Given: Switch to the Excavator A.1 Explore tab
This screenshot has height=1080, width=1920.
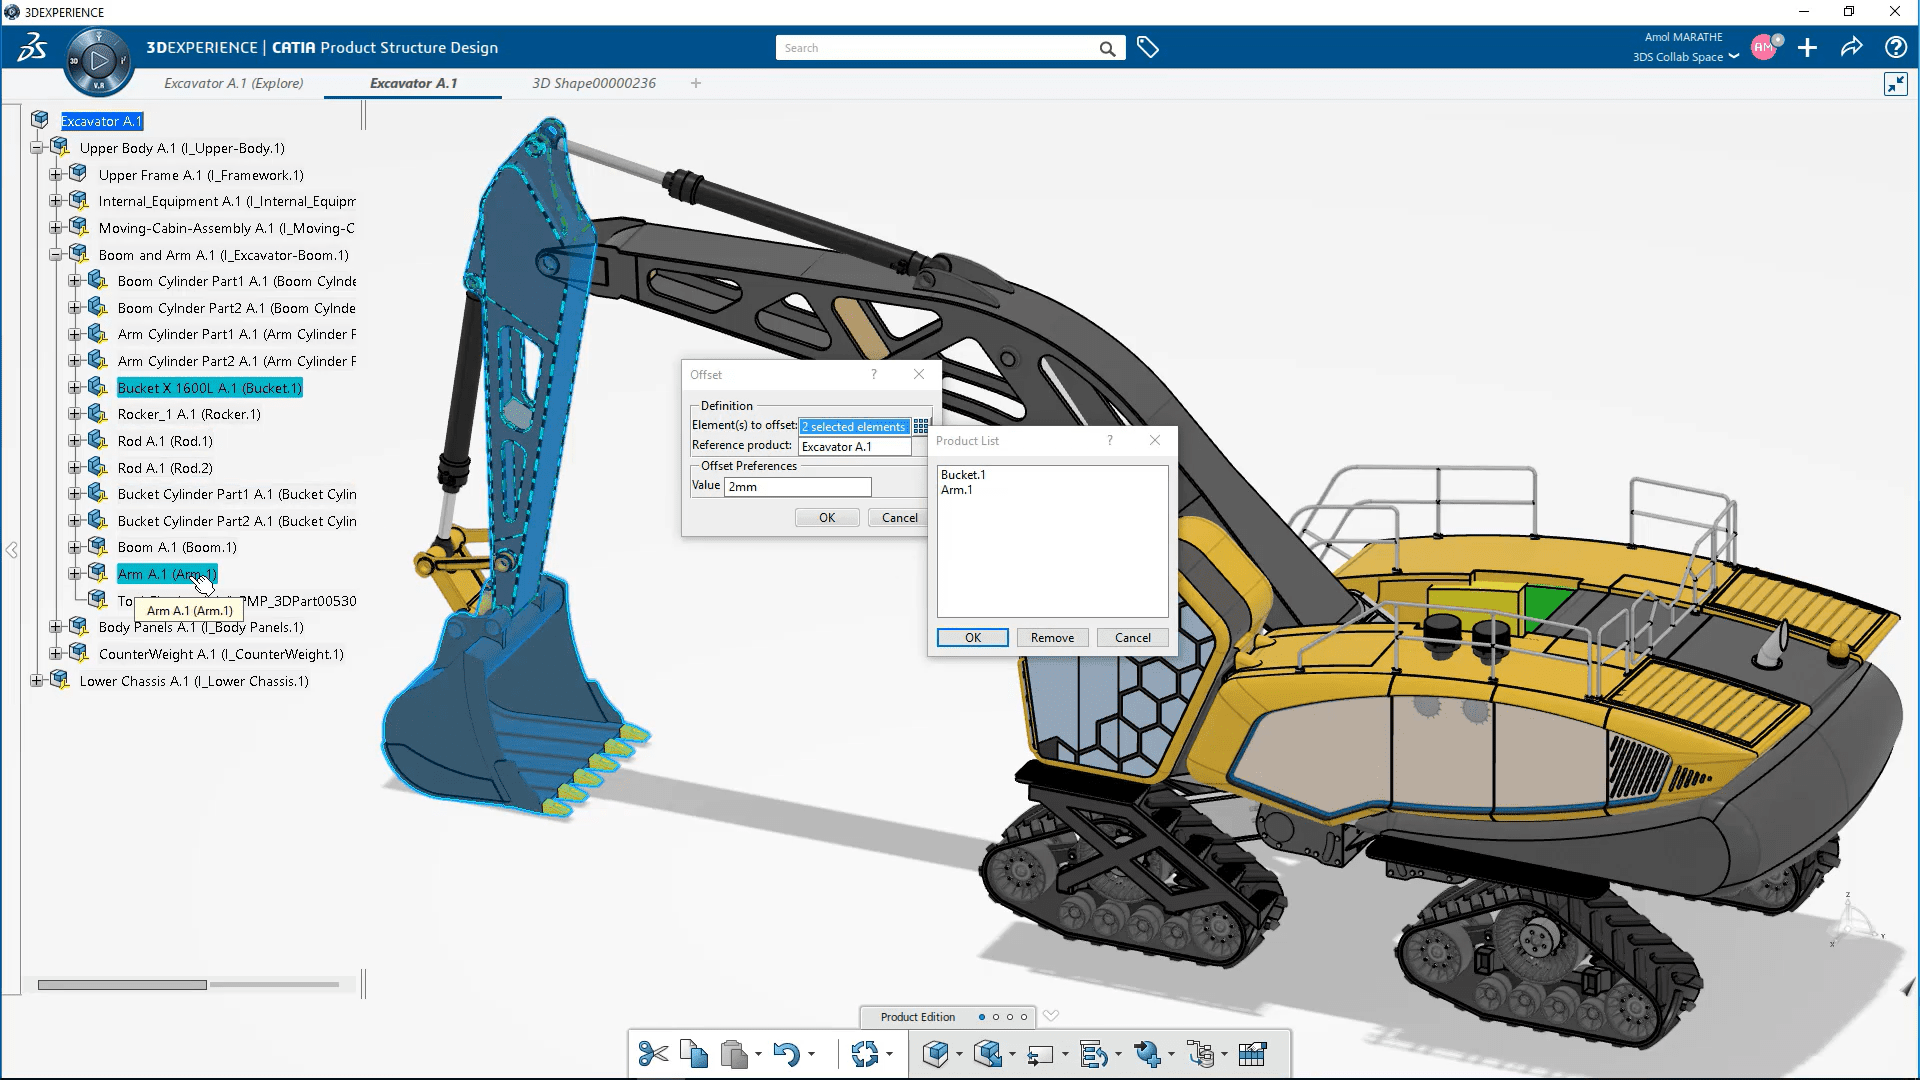Looking at the screenshot, I should [232, 83].
